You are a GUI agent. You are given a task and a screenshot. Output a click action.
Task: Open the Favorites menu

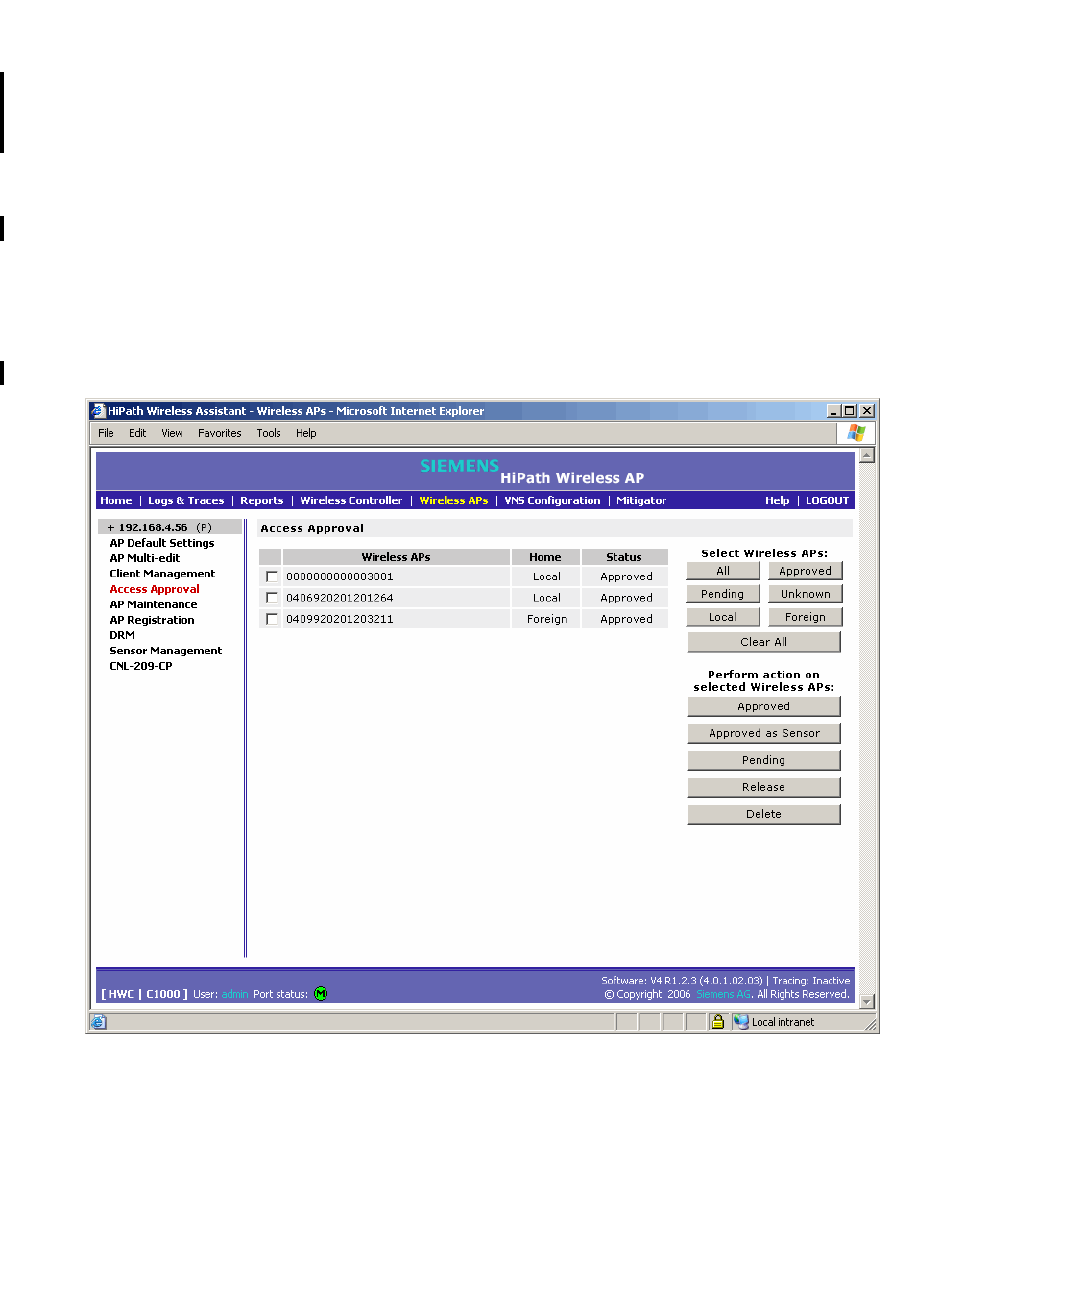(x=220, y=433)
